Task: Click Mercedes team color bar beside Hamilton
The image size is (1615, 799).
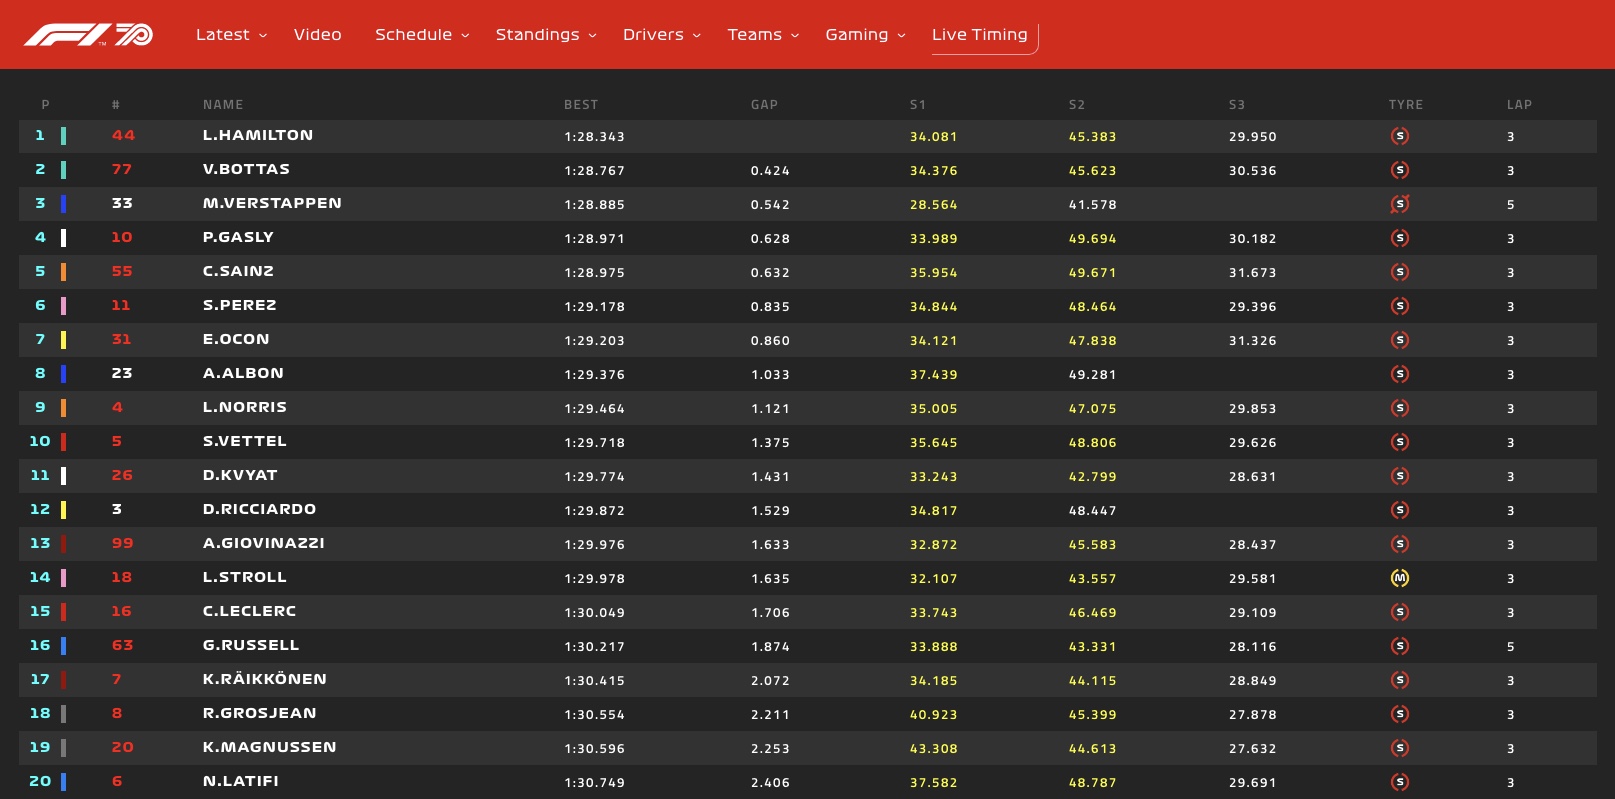Action: (x=63, y=136)
